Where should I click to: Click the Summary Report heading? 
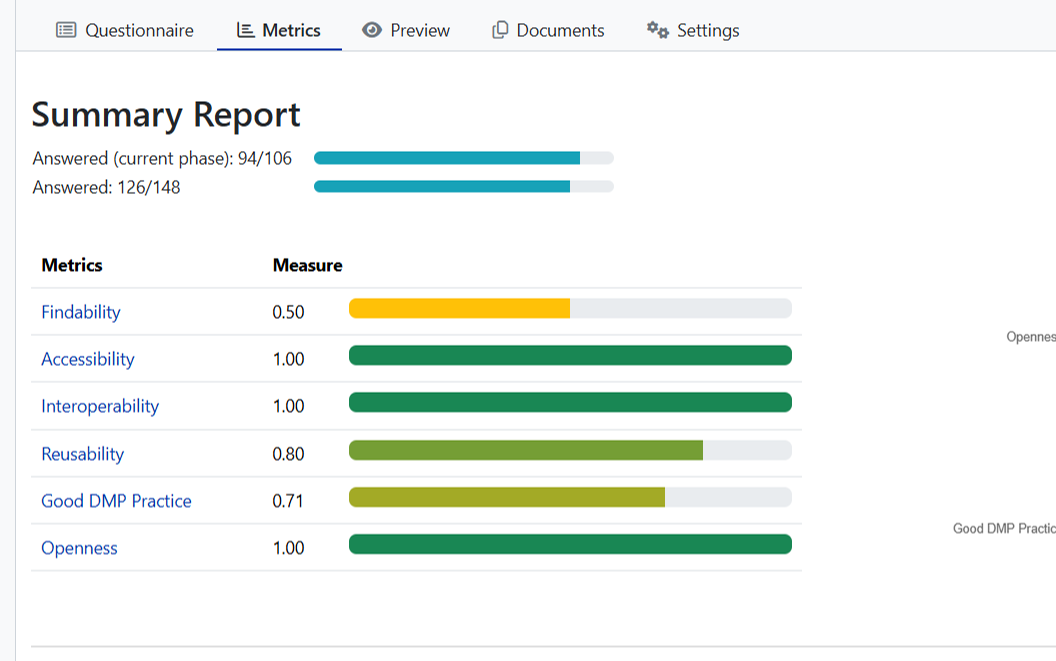coord(166,115)
